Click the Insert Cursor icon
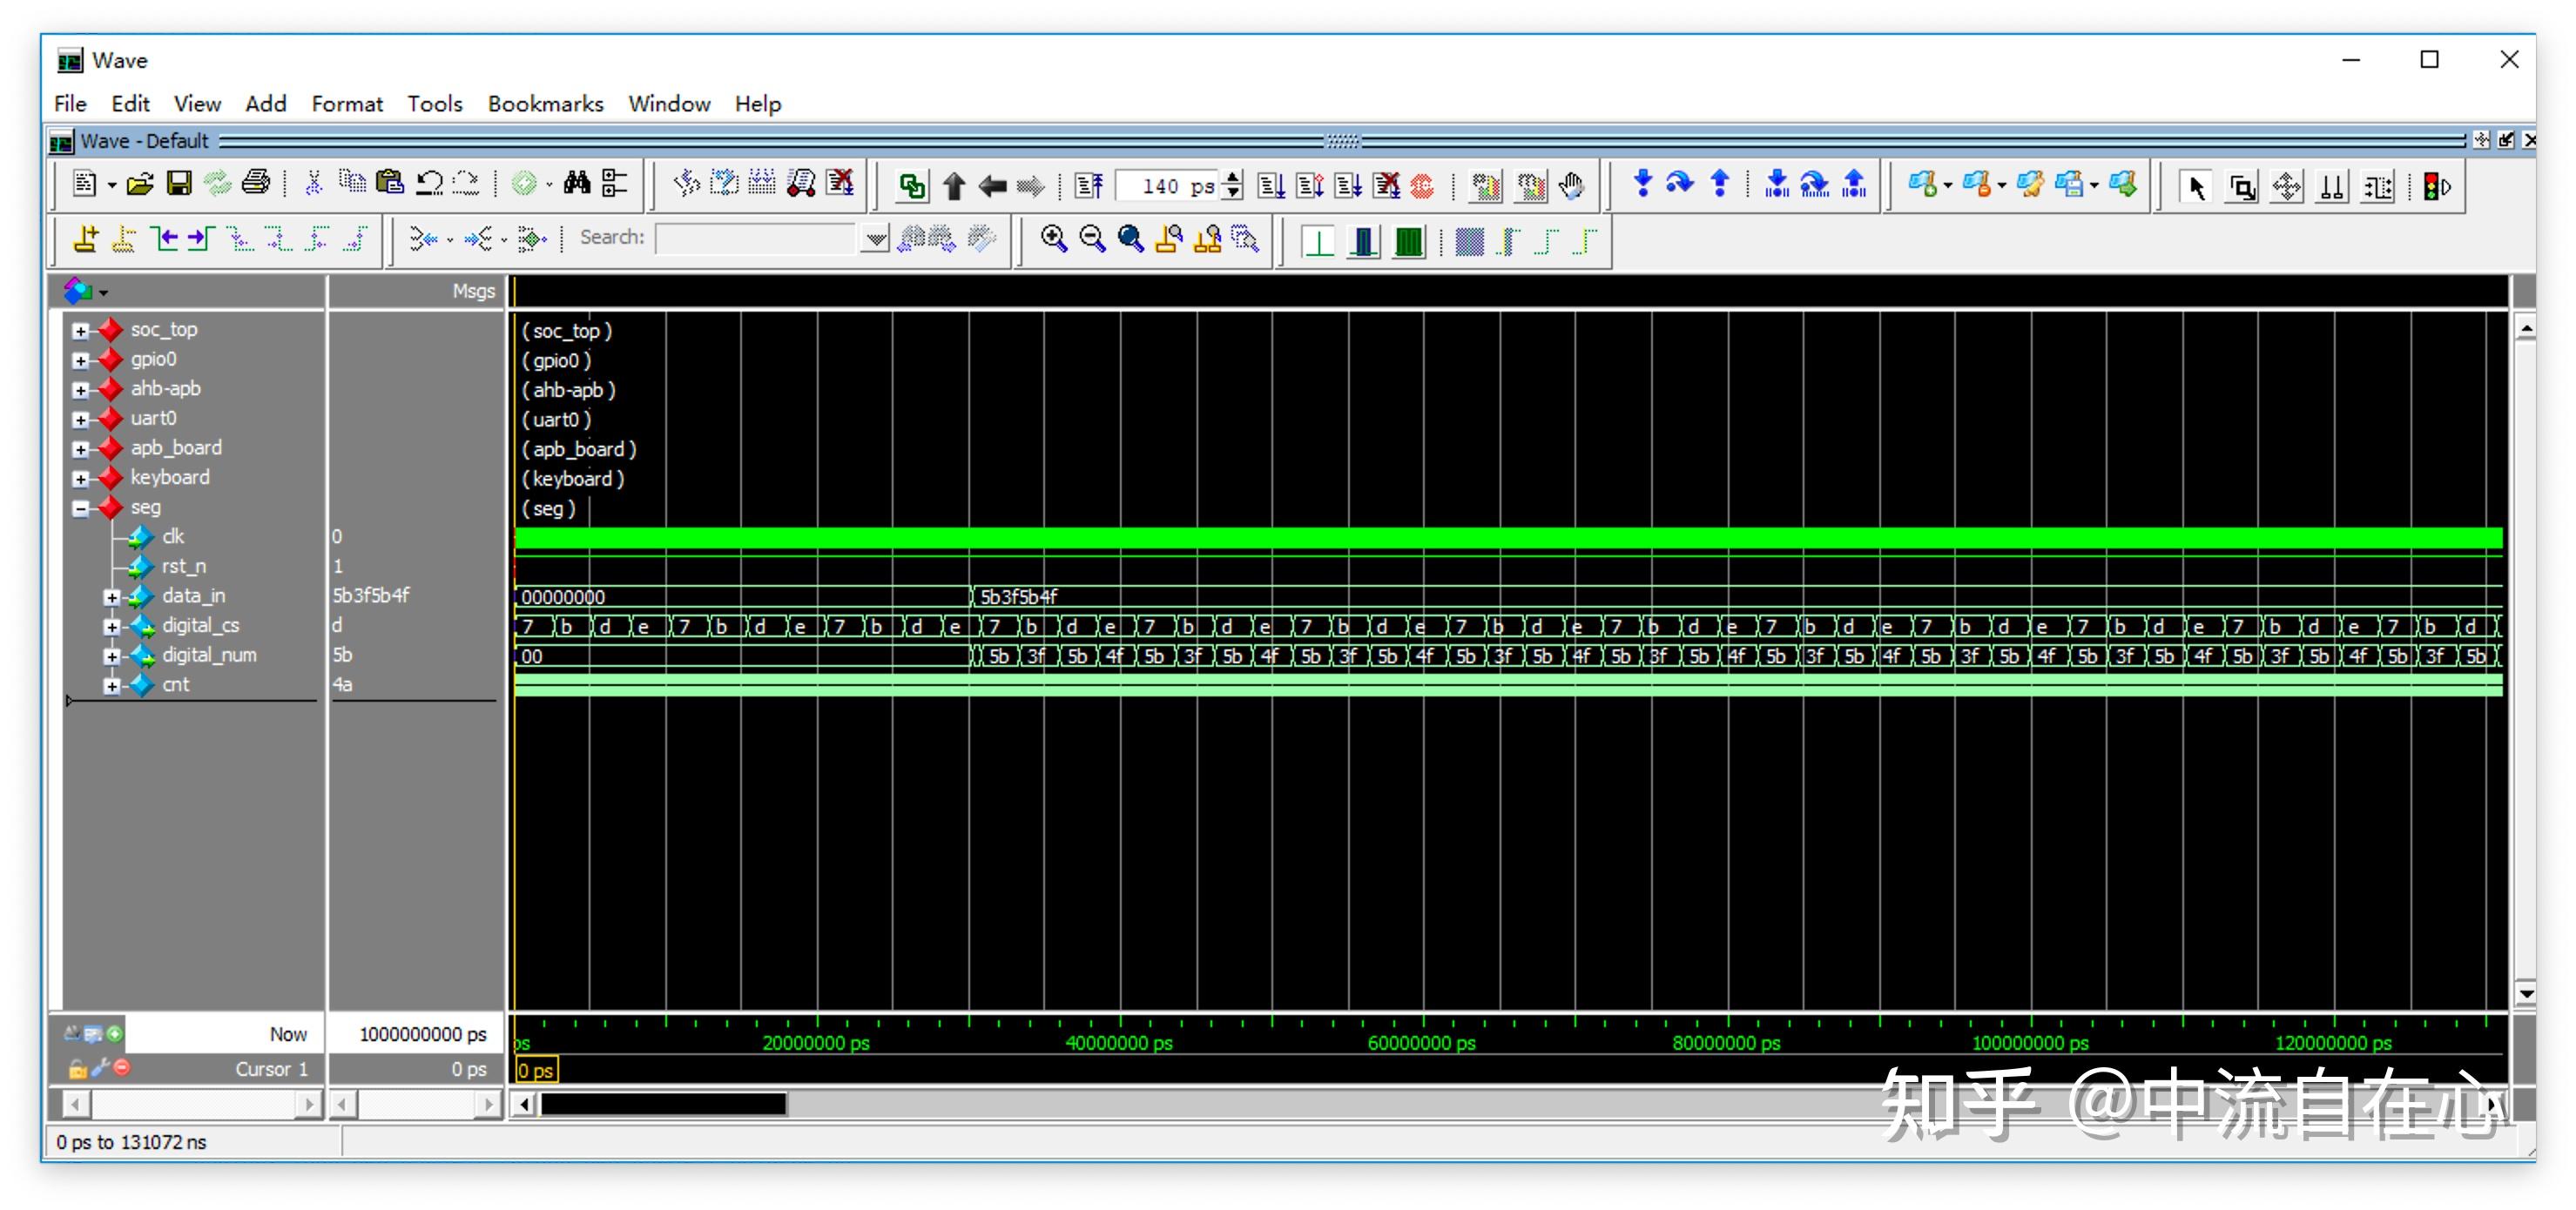 coord(86,239)
